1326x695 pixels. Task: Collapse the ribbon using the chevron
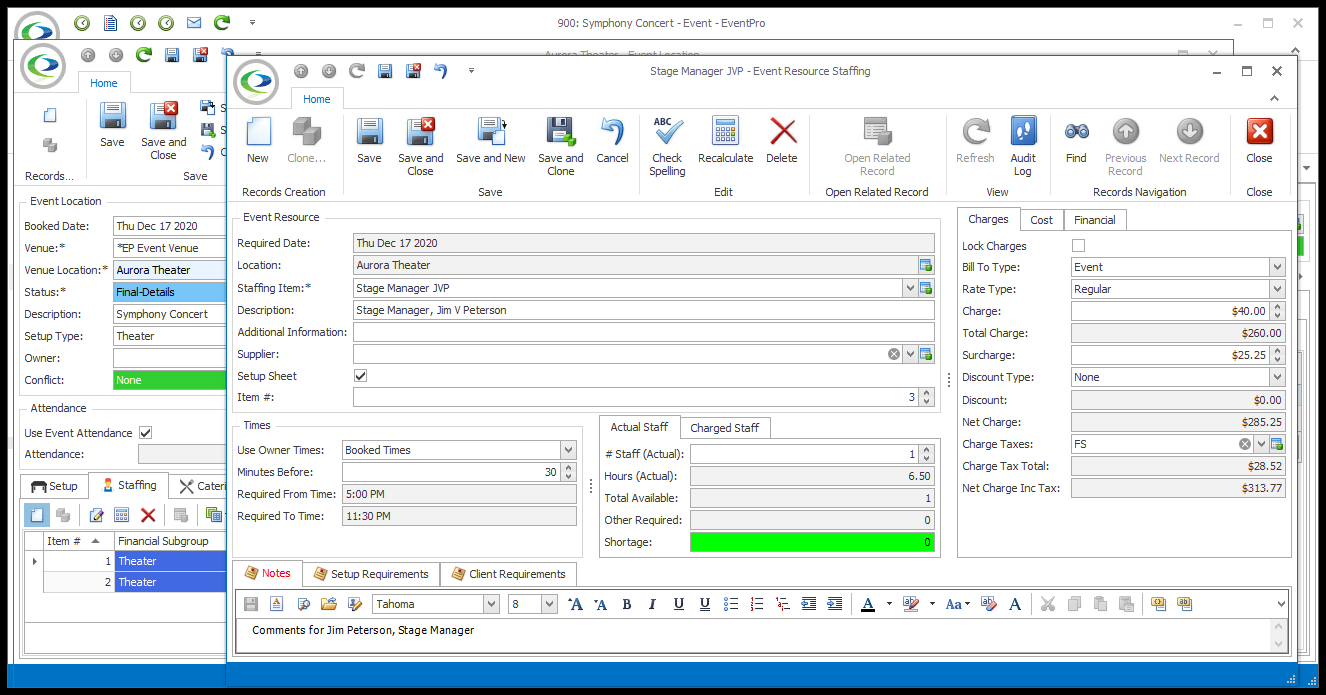coord(1275,98)
